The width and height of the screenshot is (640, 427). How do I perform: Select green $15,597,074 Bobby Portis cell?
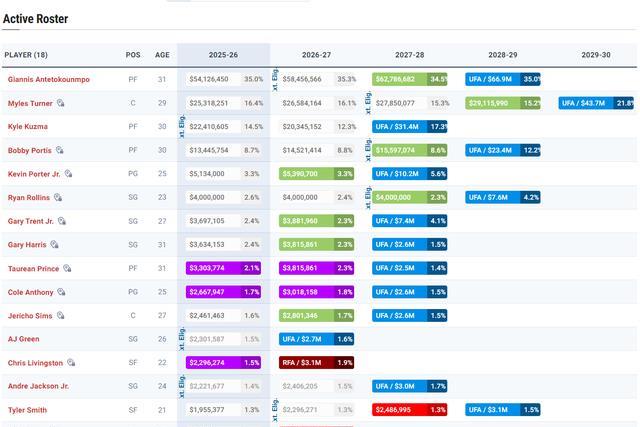click(x=409, y=150)
